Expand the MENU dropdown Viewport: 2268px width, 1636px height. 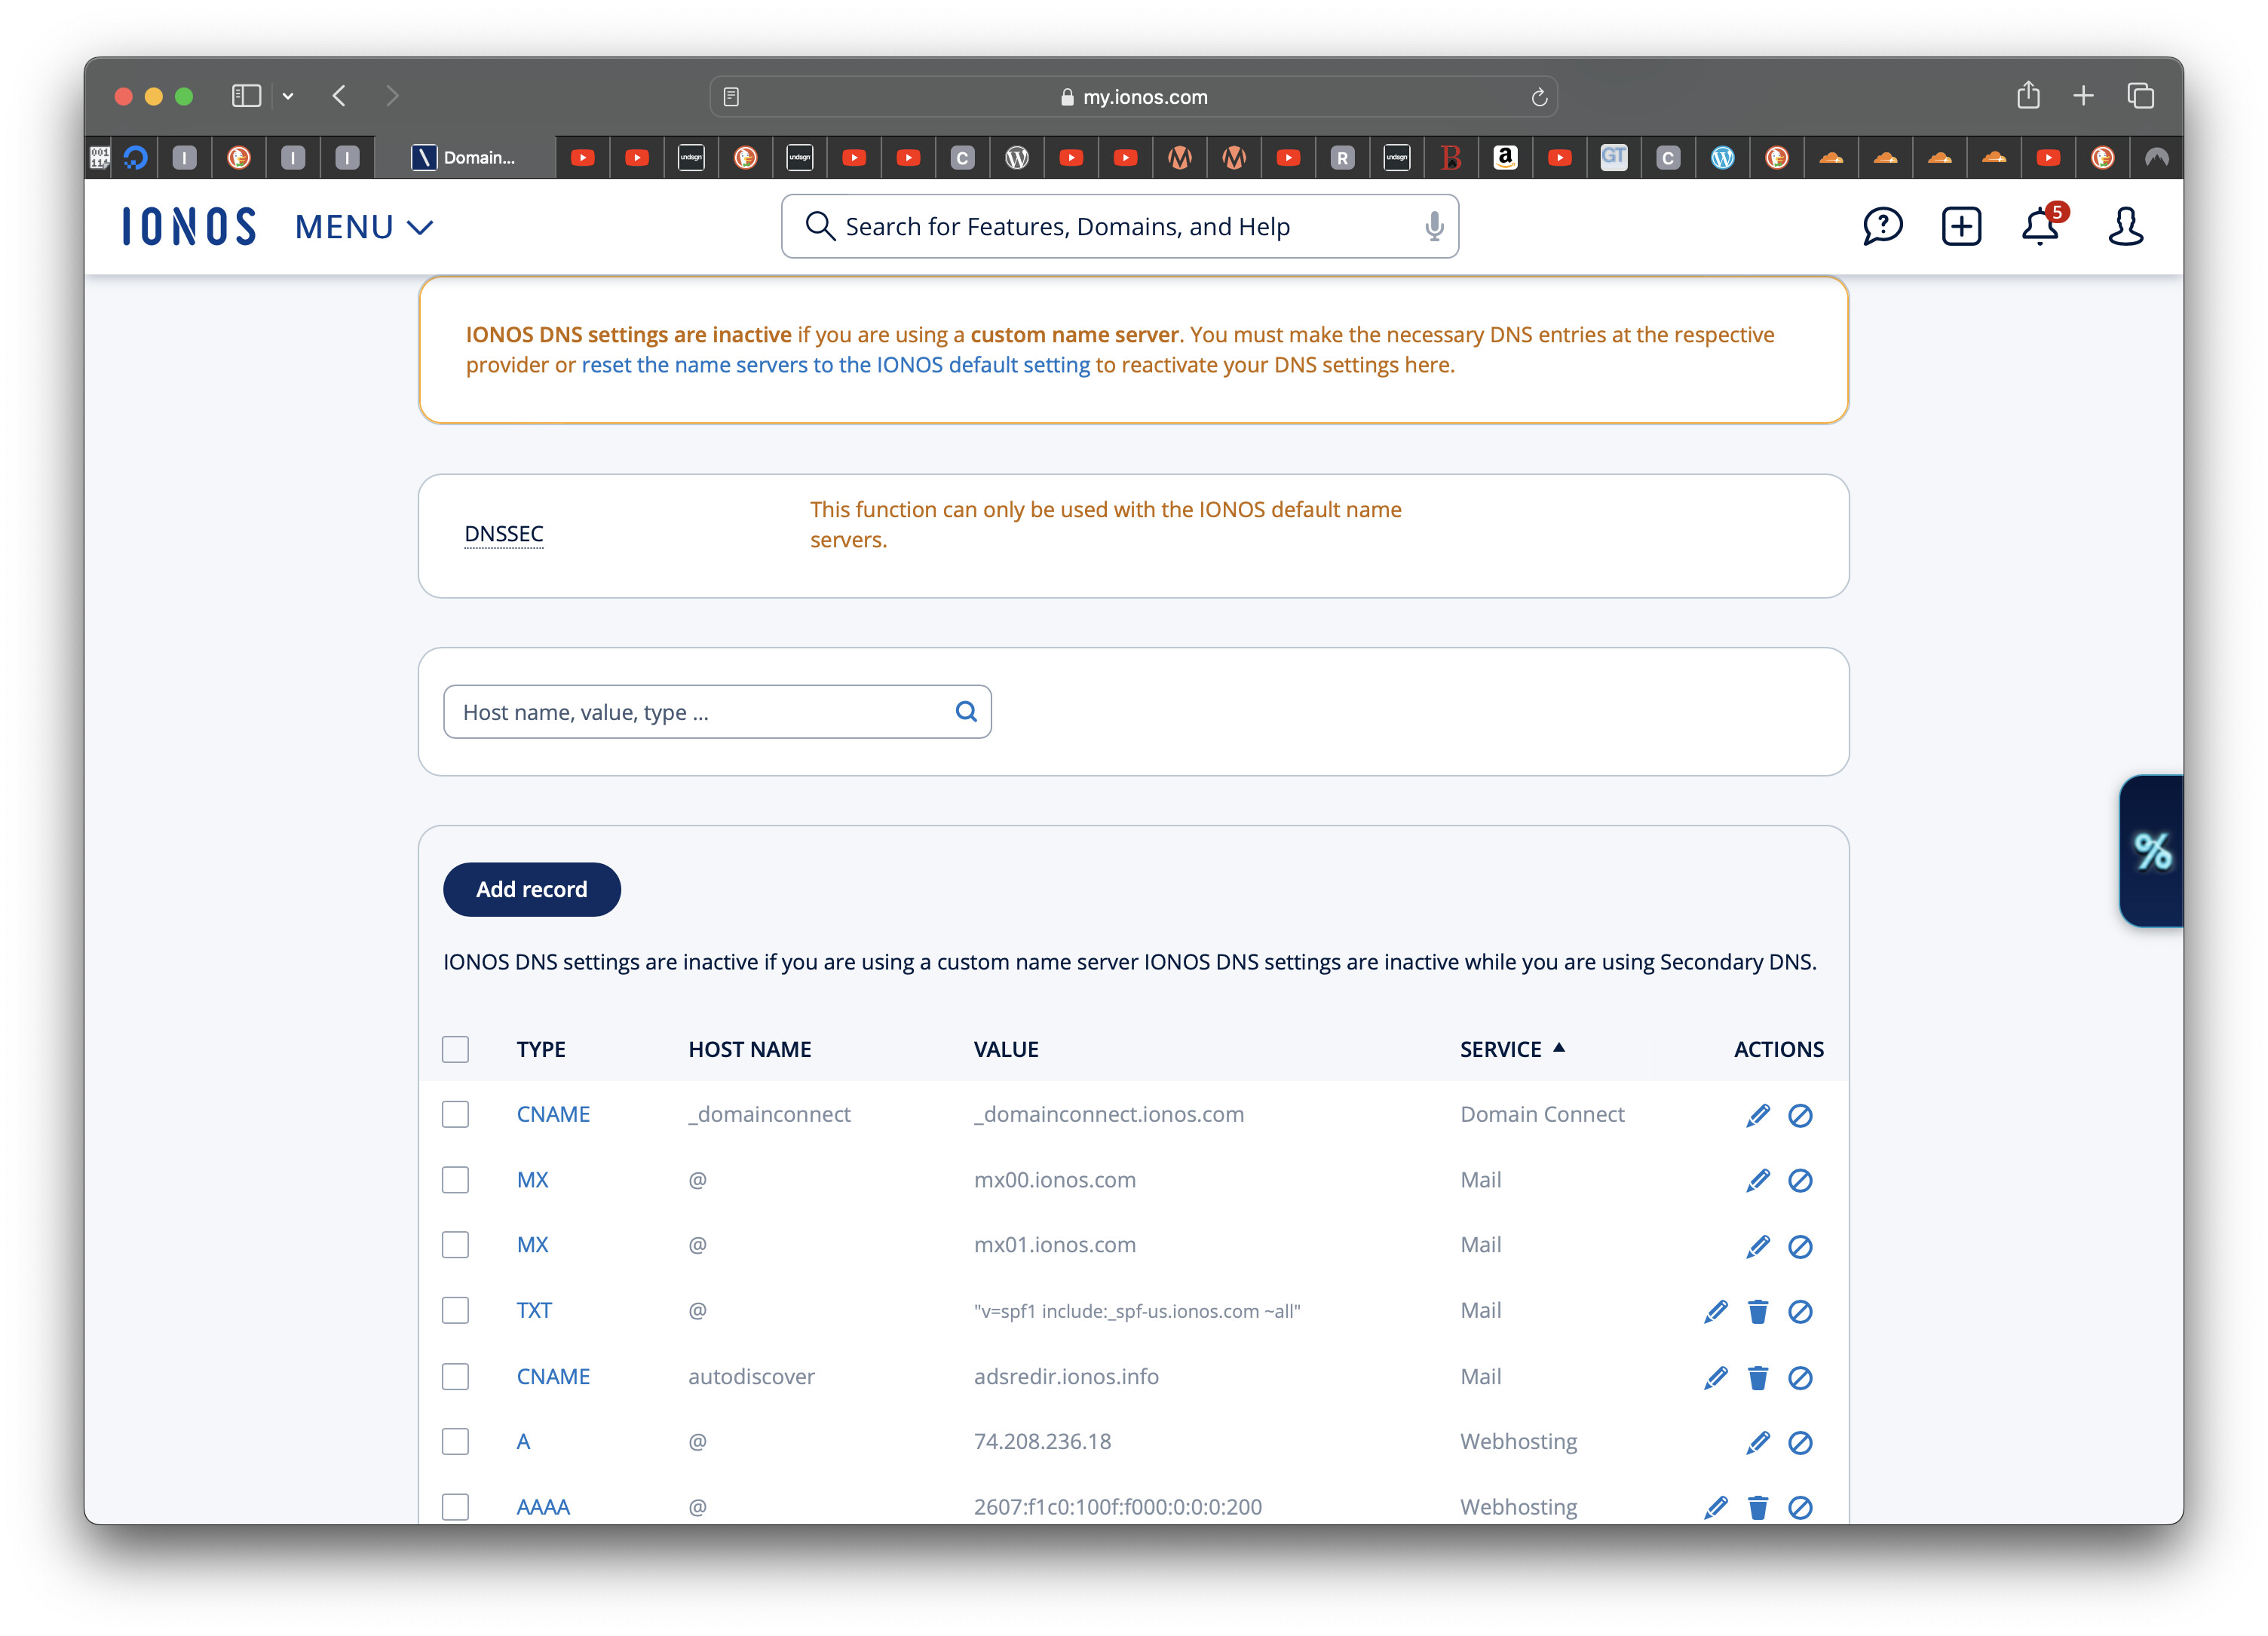click(363, 227)
